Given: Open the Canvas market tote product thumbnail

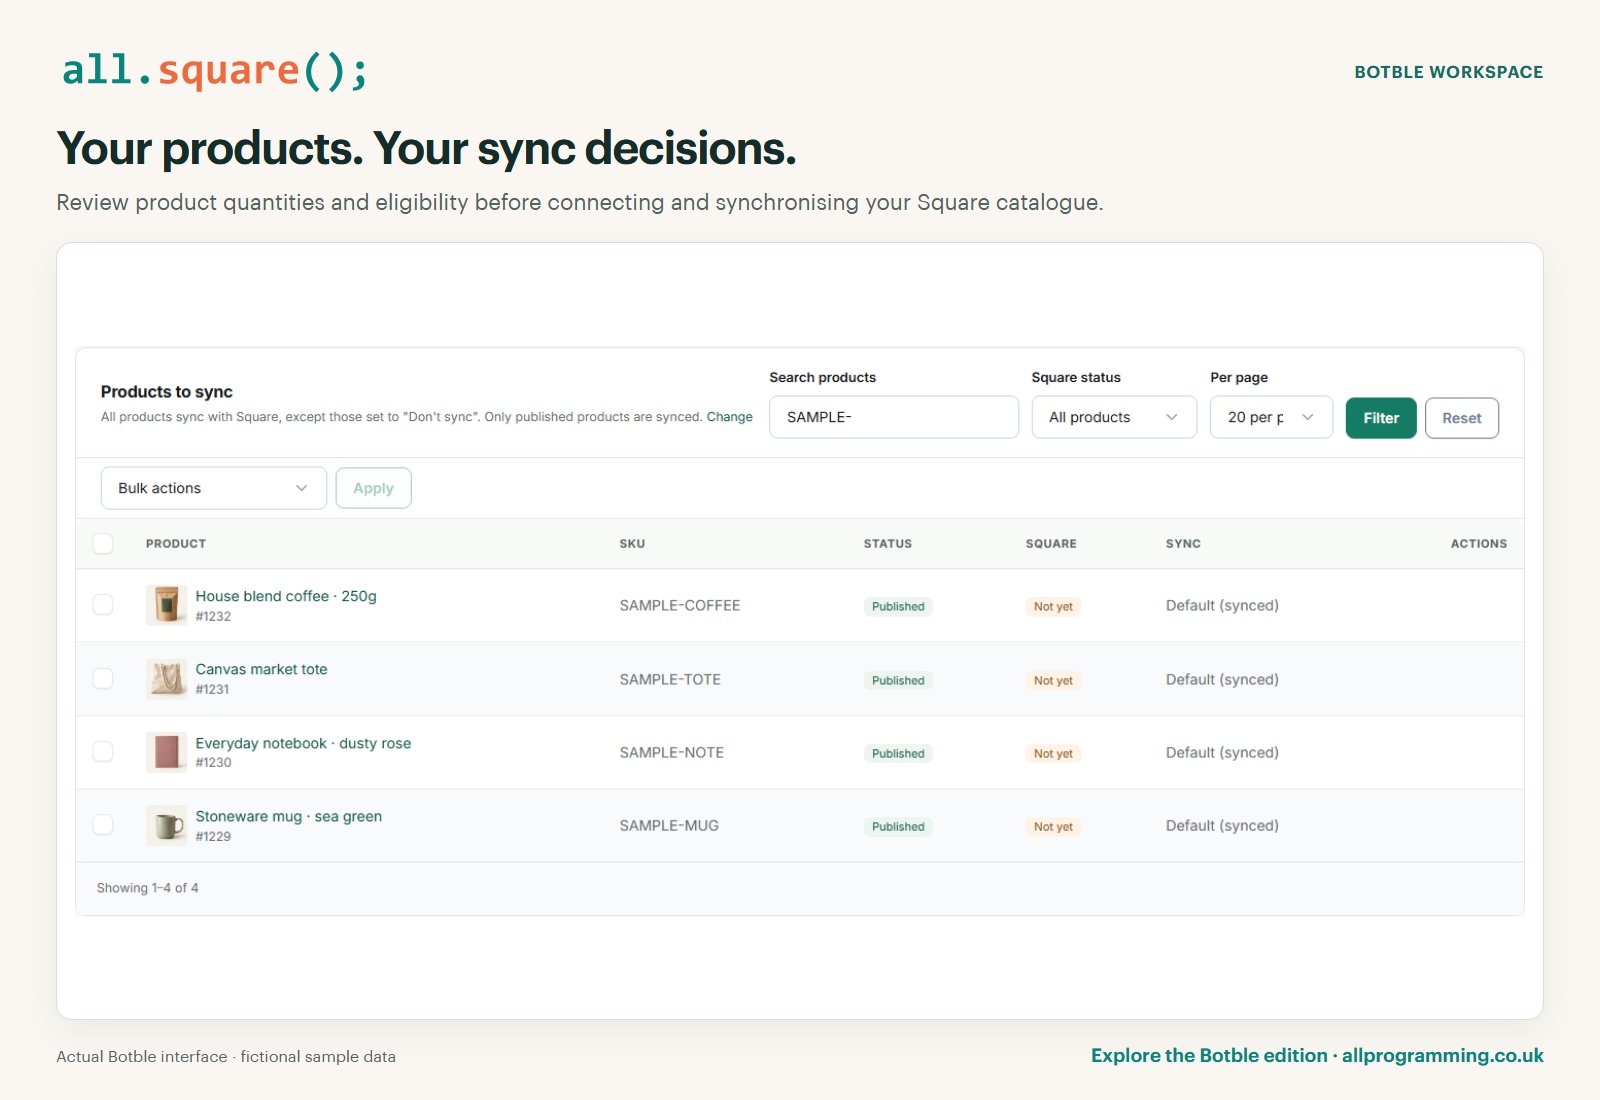Looking at the screenshot, I should click(166, 678).
